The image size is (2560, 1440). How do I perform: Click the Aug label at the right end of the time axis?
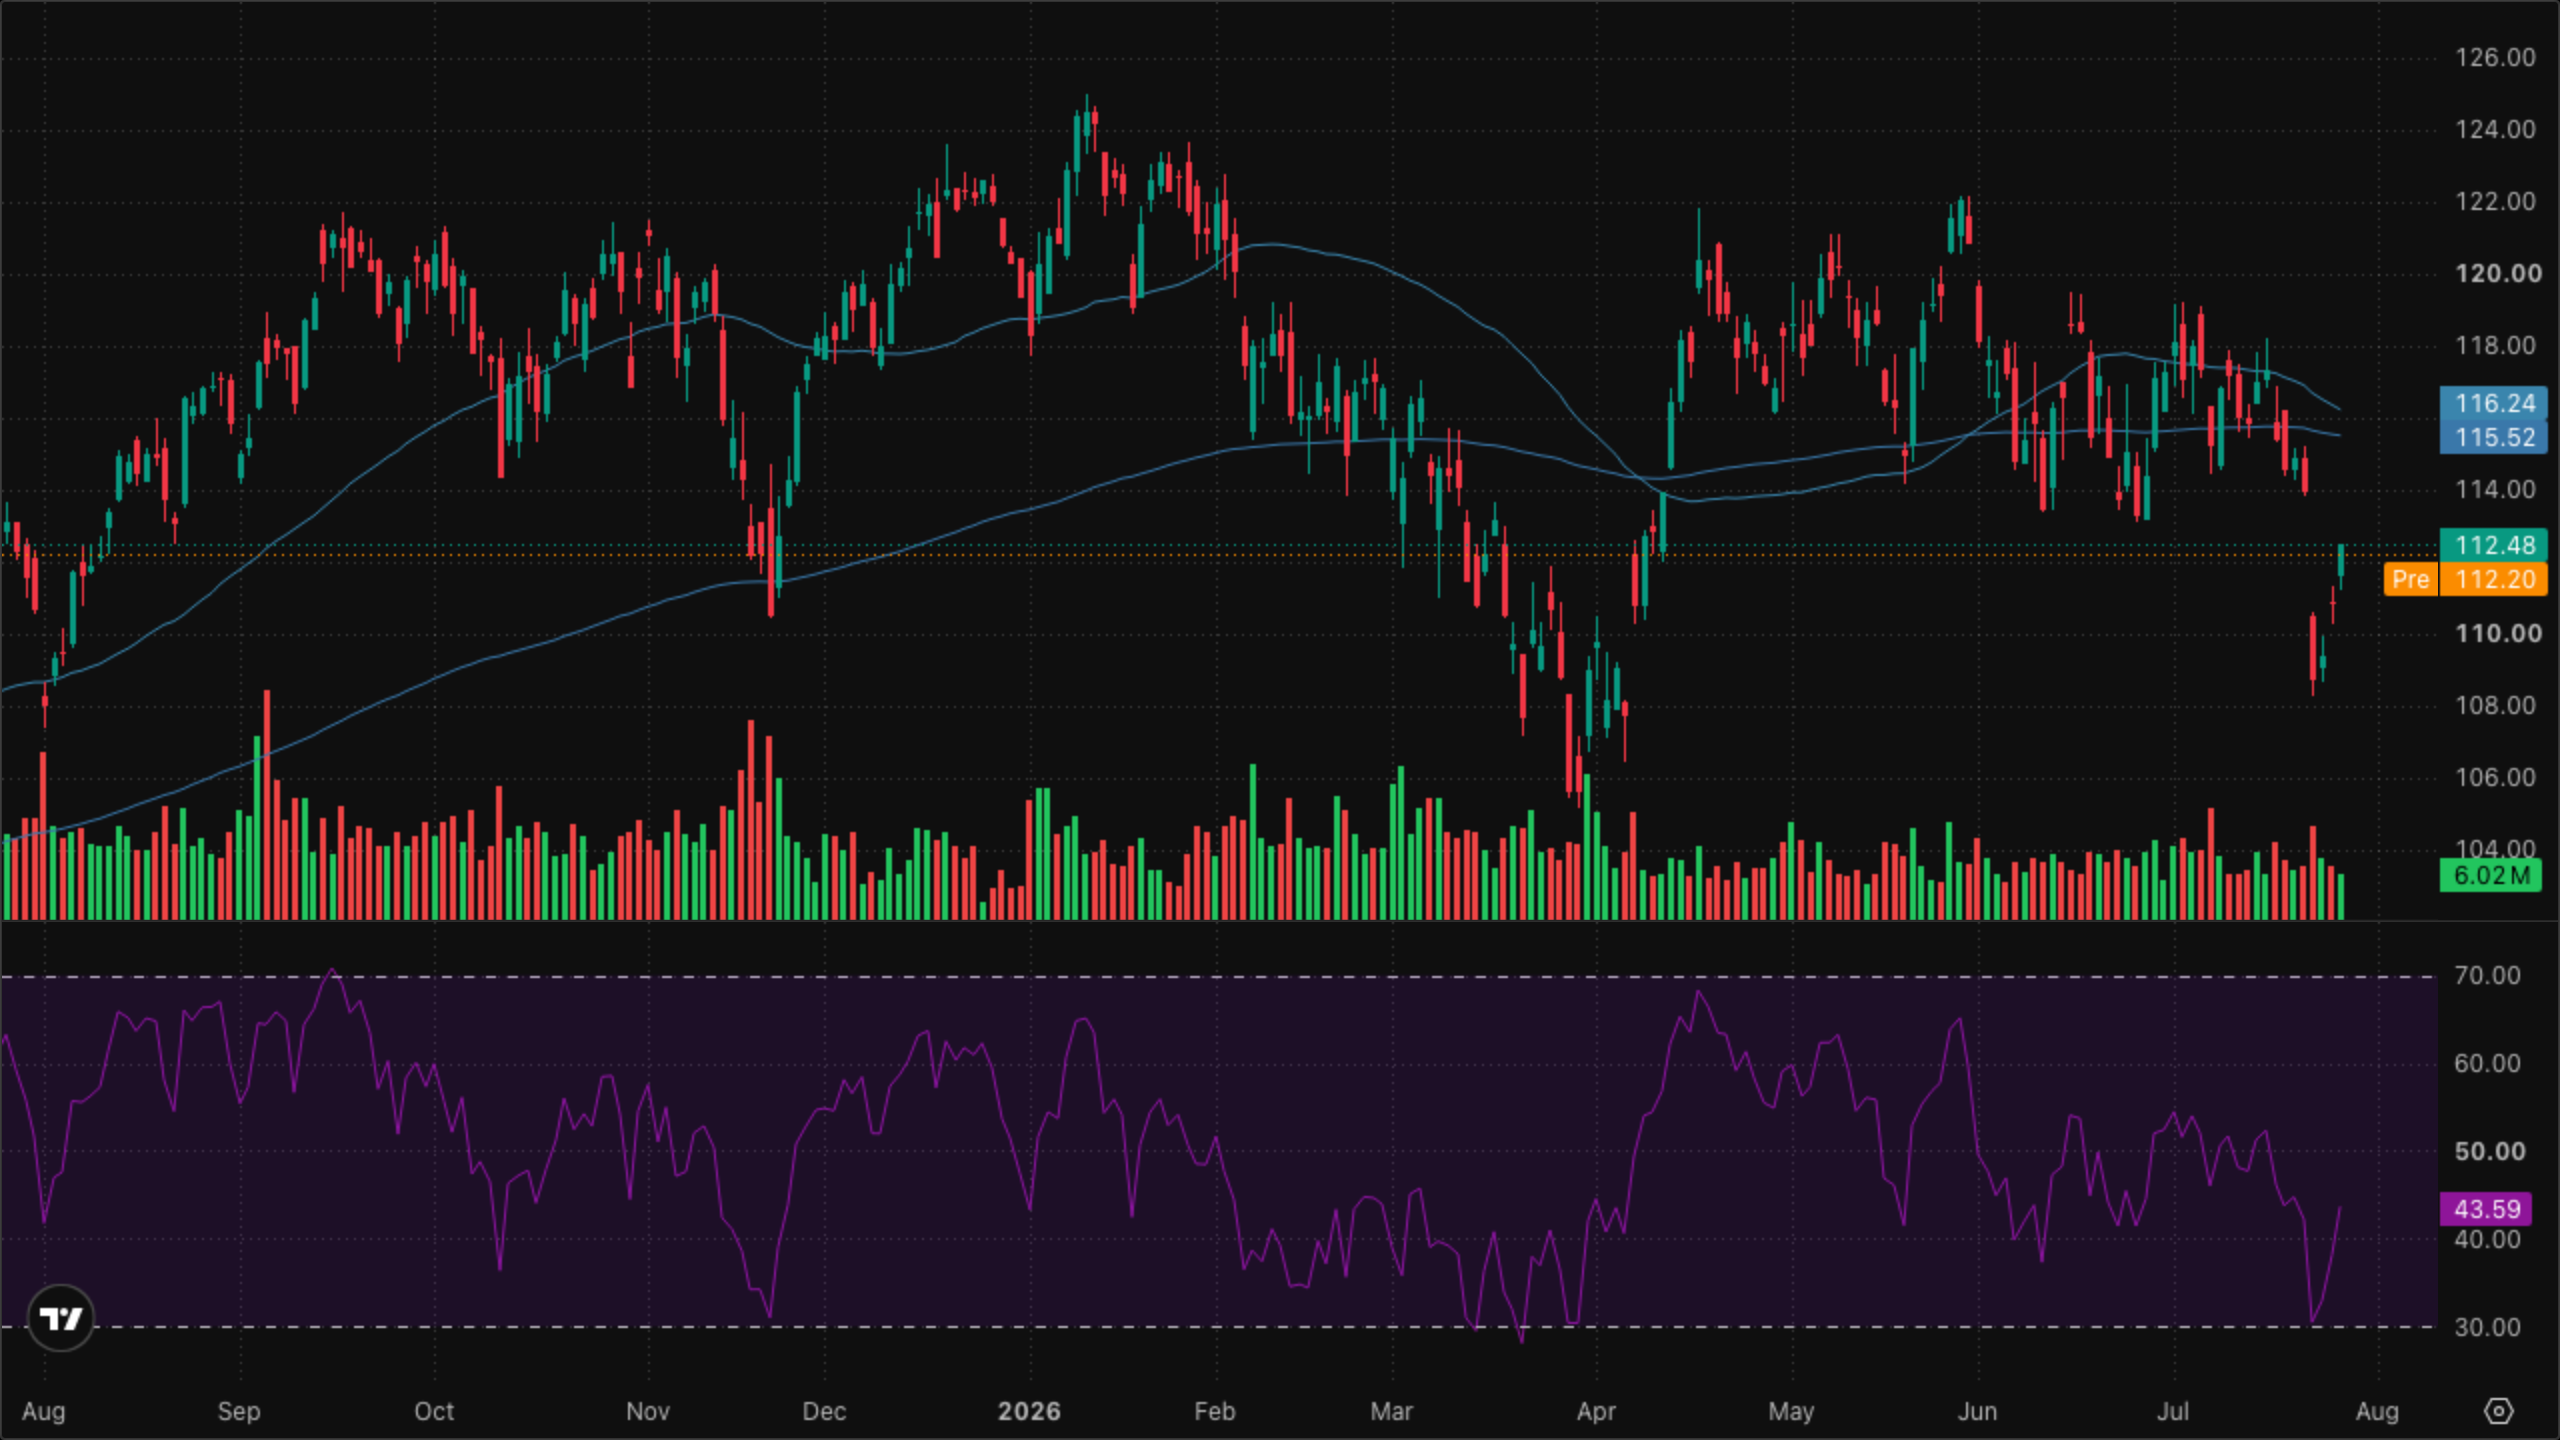2377,1411
